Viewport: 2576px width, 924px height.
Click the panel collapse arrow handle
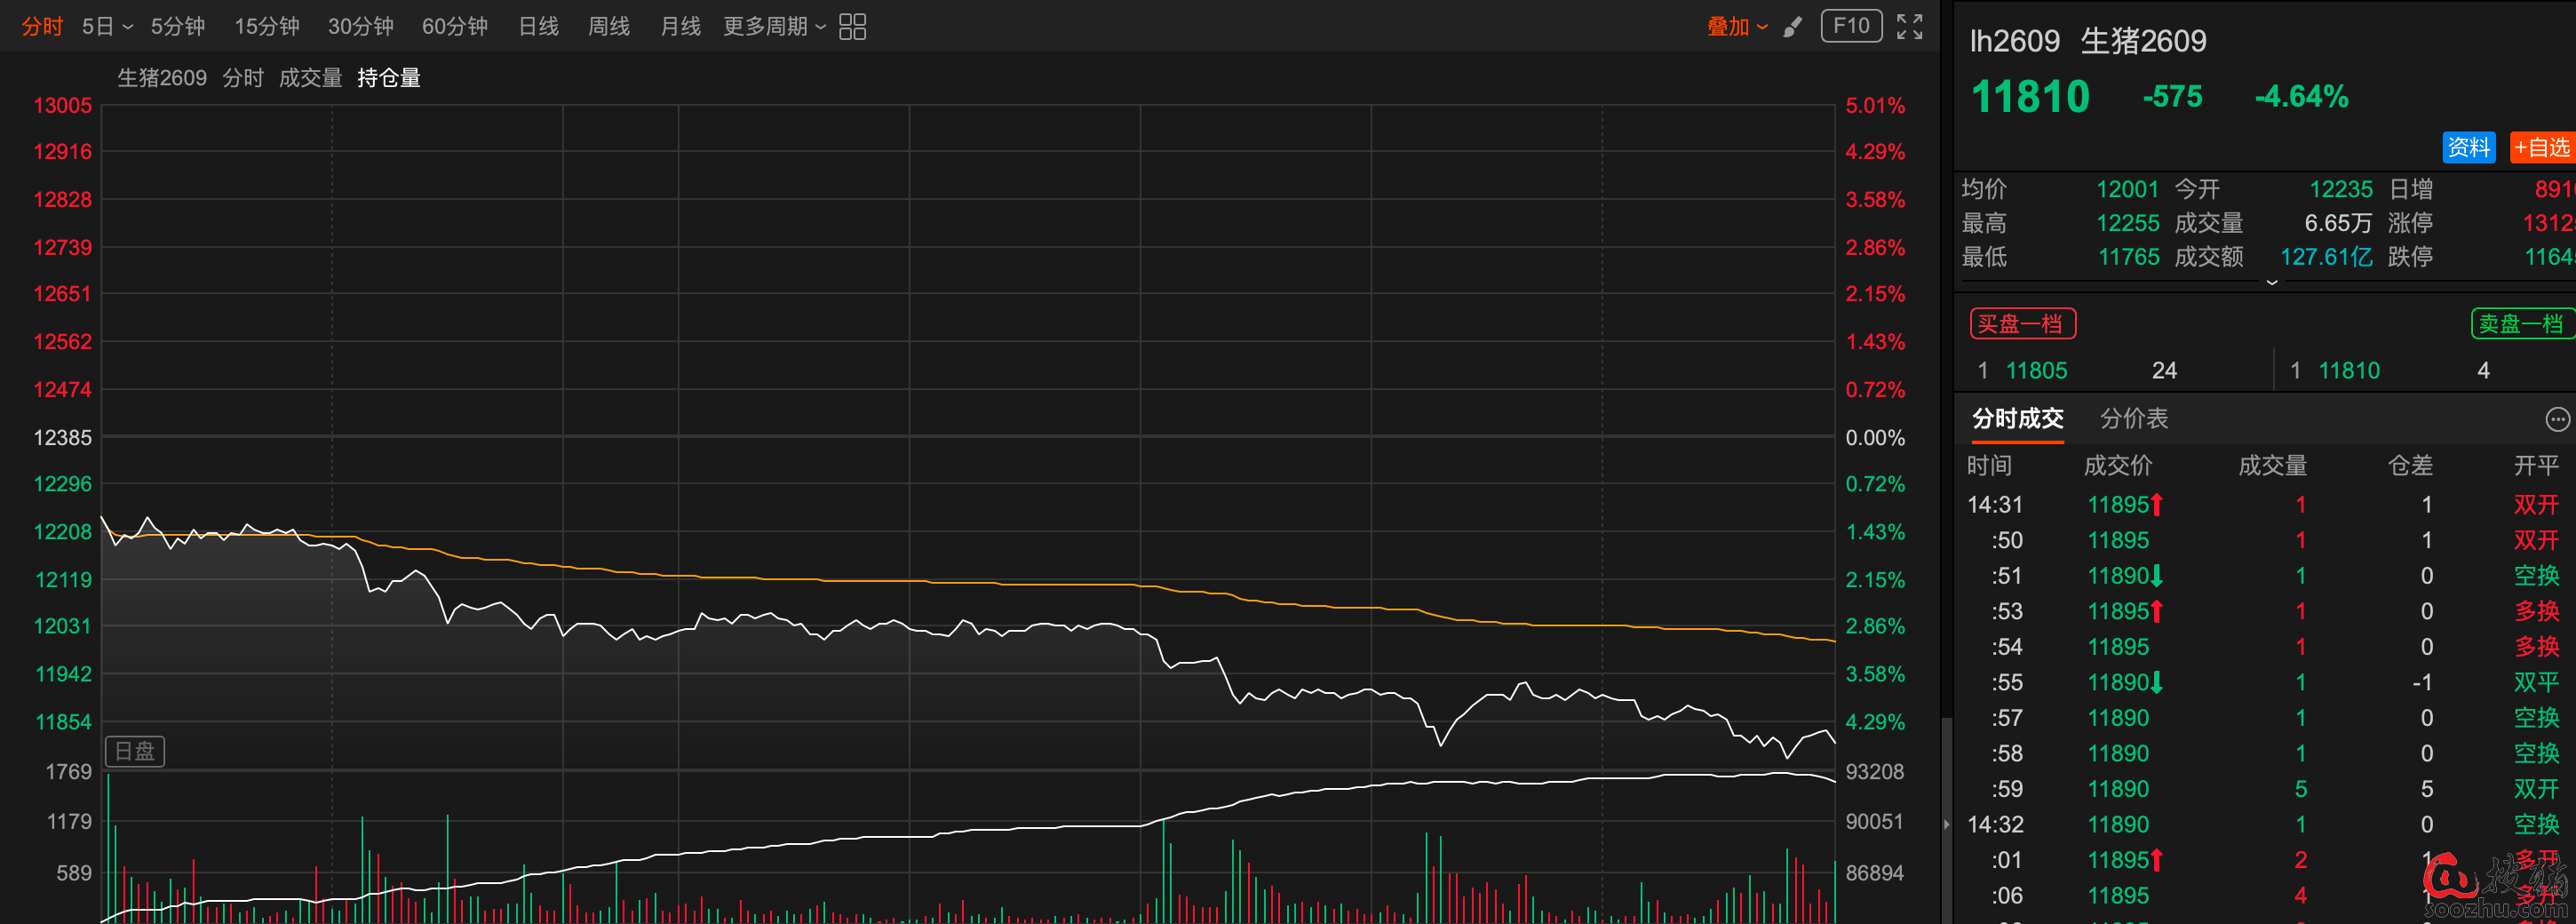[x=1946, y=824]
